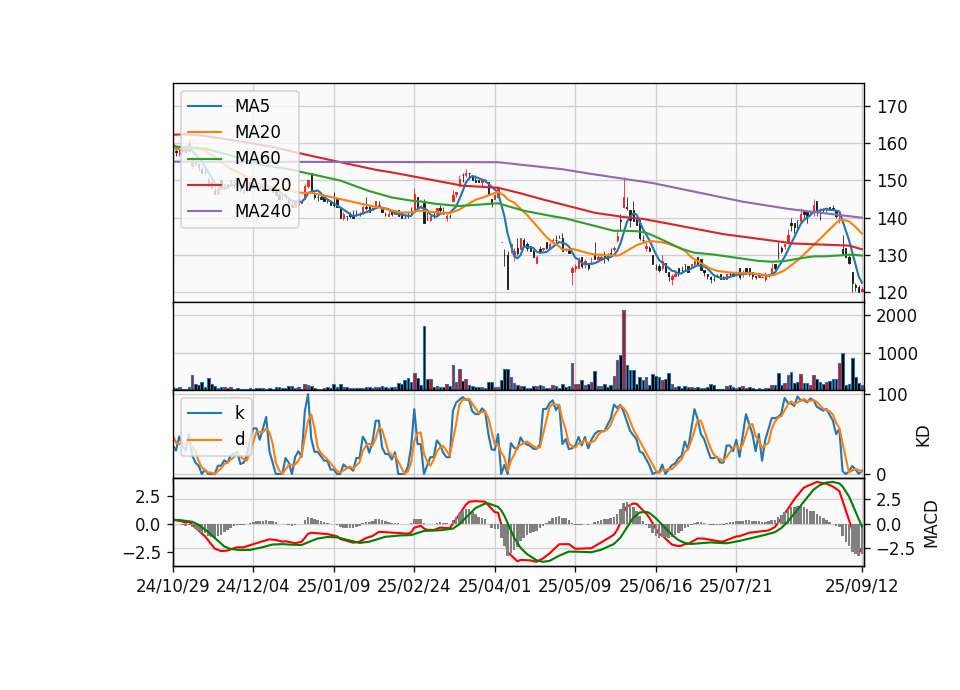Click the 160 price axis tick label
Viewport: 960px width, 690px height.
(892, 144)
